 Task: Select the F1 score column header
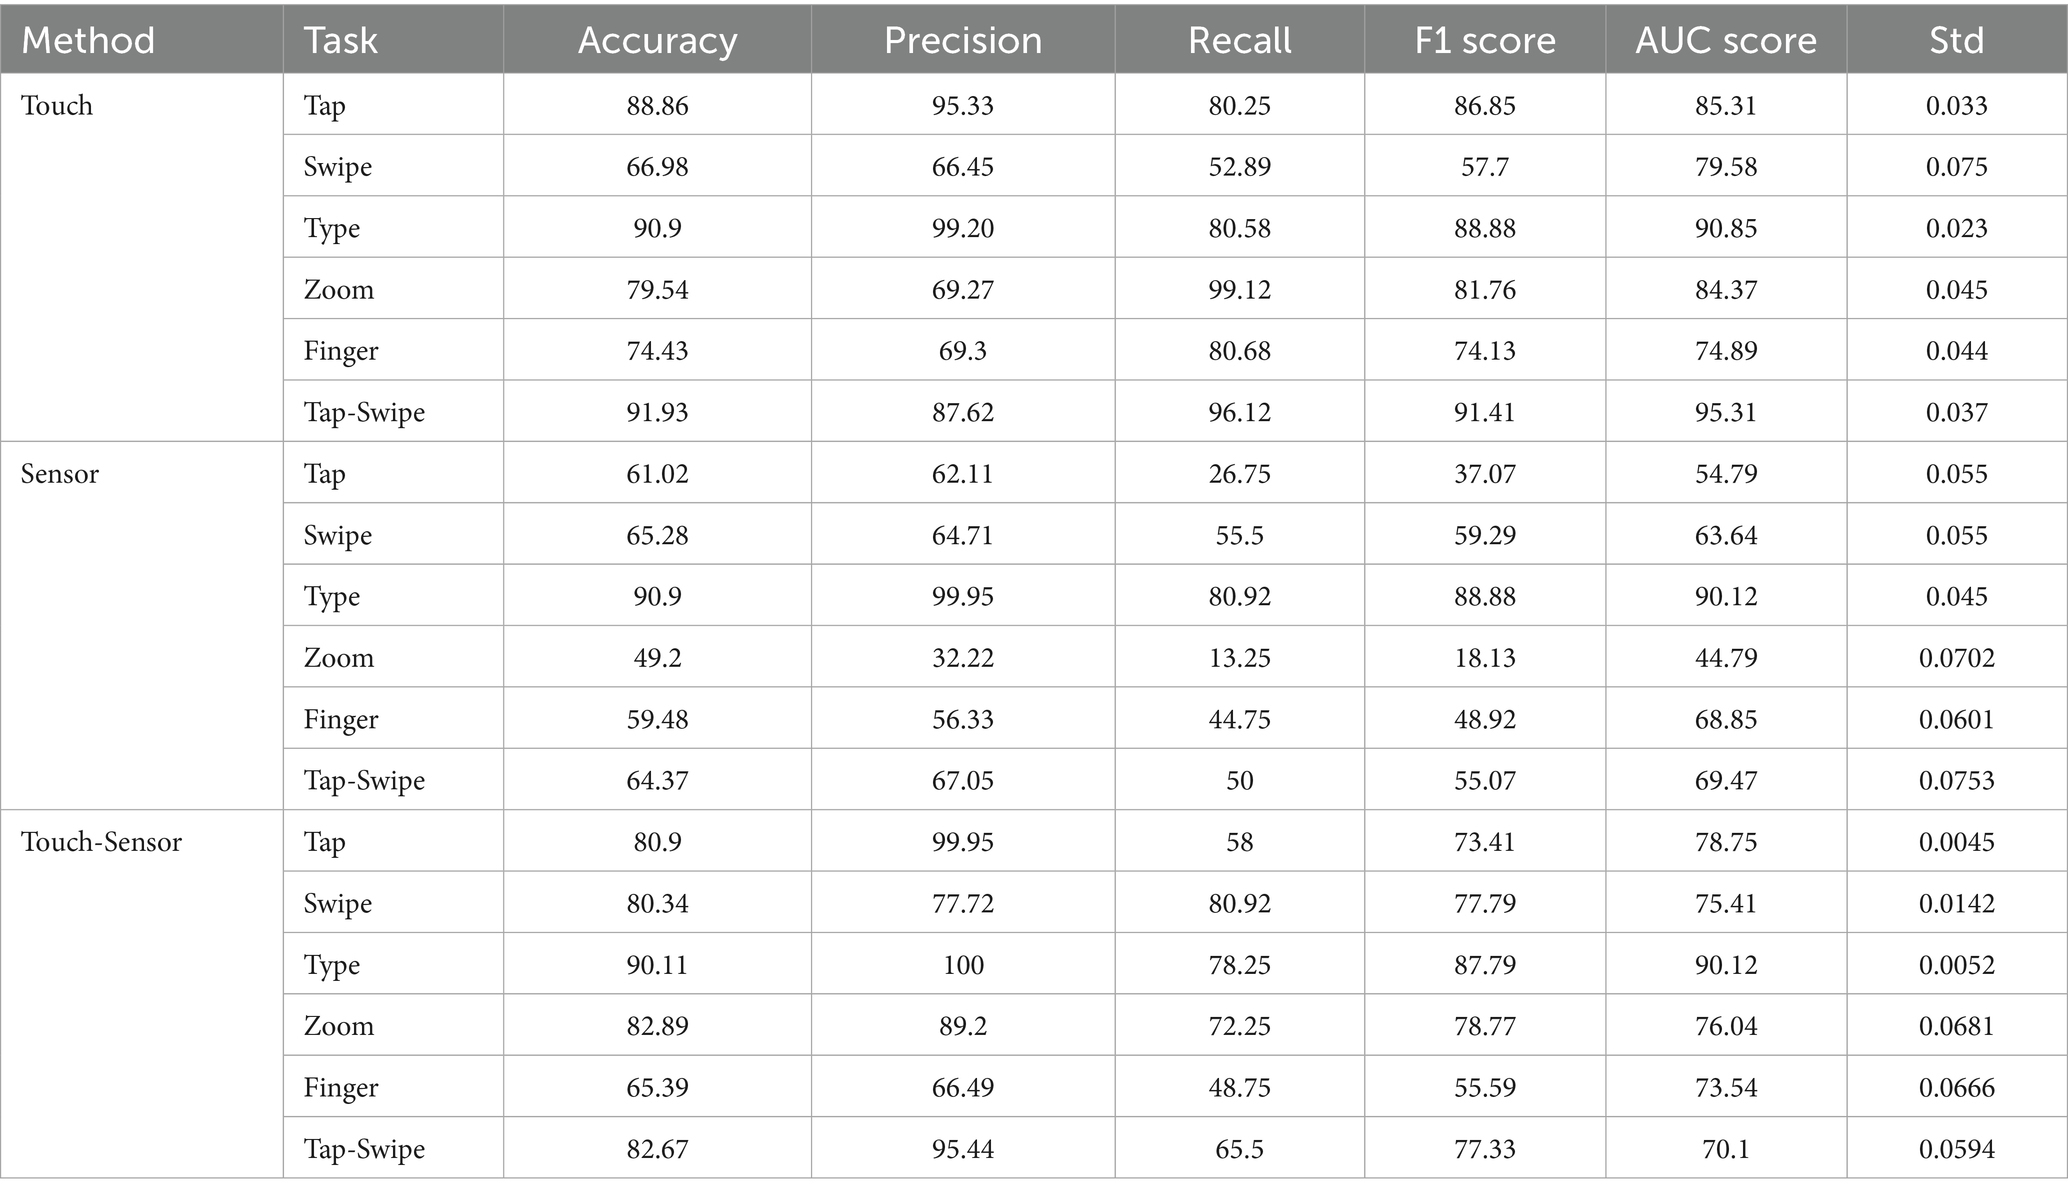click(x=1485, y=40)
